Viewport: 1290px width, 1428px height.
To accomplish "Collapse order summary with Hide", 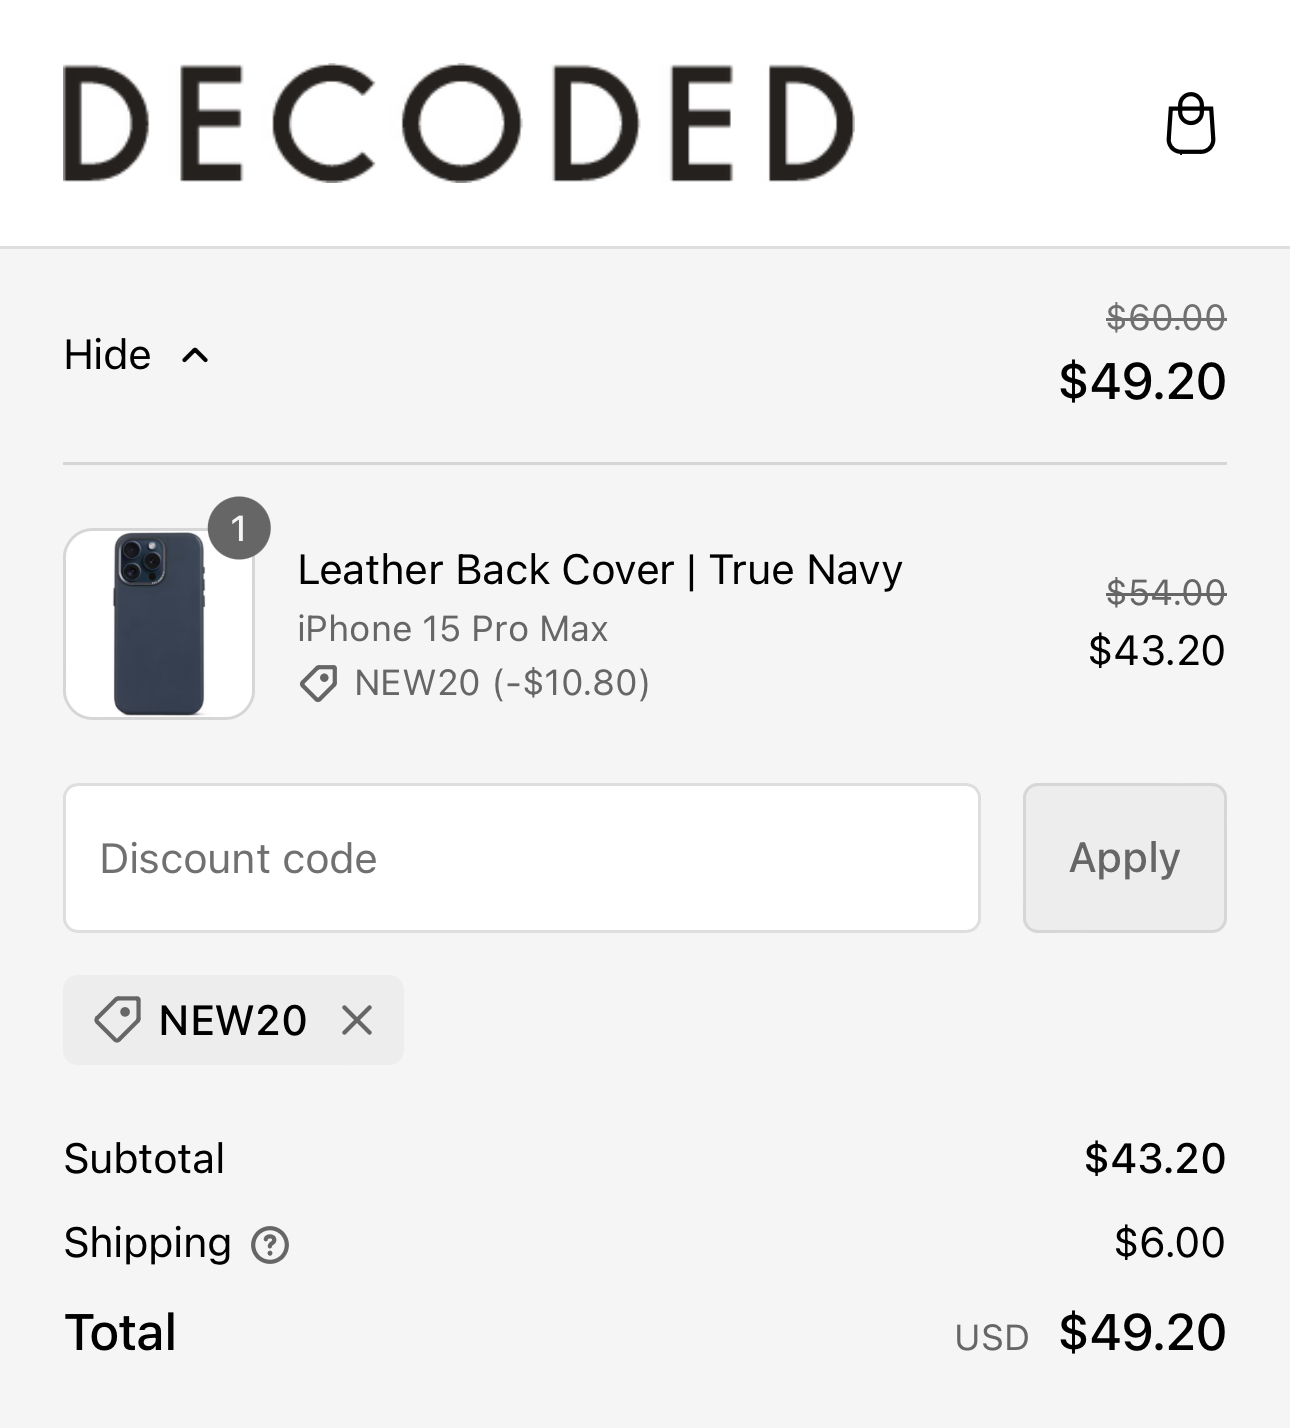I will pos(107,355).
